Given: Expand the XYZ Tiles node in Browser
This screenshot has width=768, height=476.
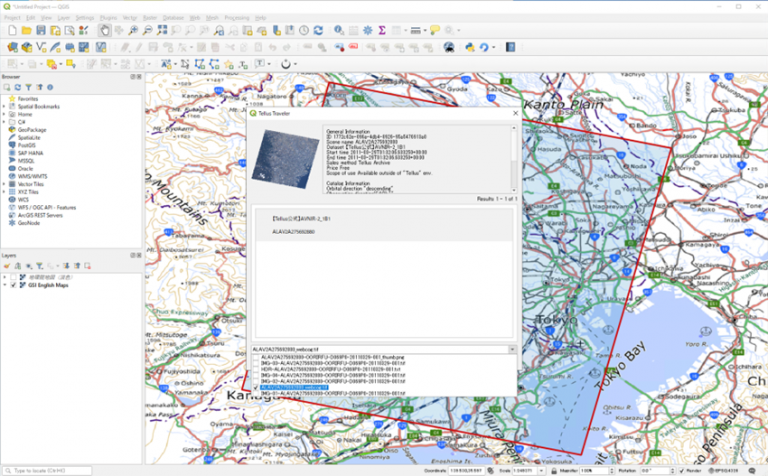Looking at the screenshot, I should pyautogui.click(x=4, y=192).
